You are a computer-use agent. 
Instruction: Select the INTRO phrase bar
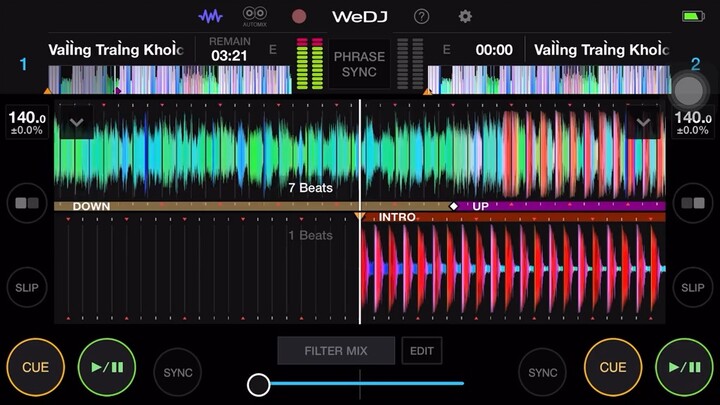point(513,217)
